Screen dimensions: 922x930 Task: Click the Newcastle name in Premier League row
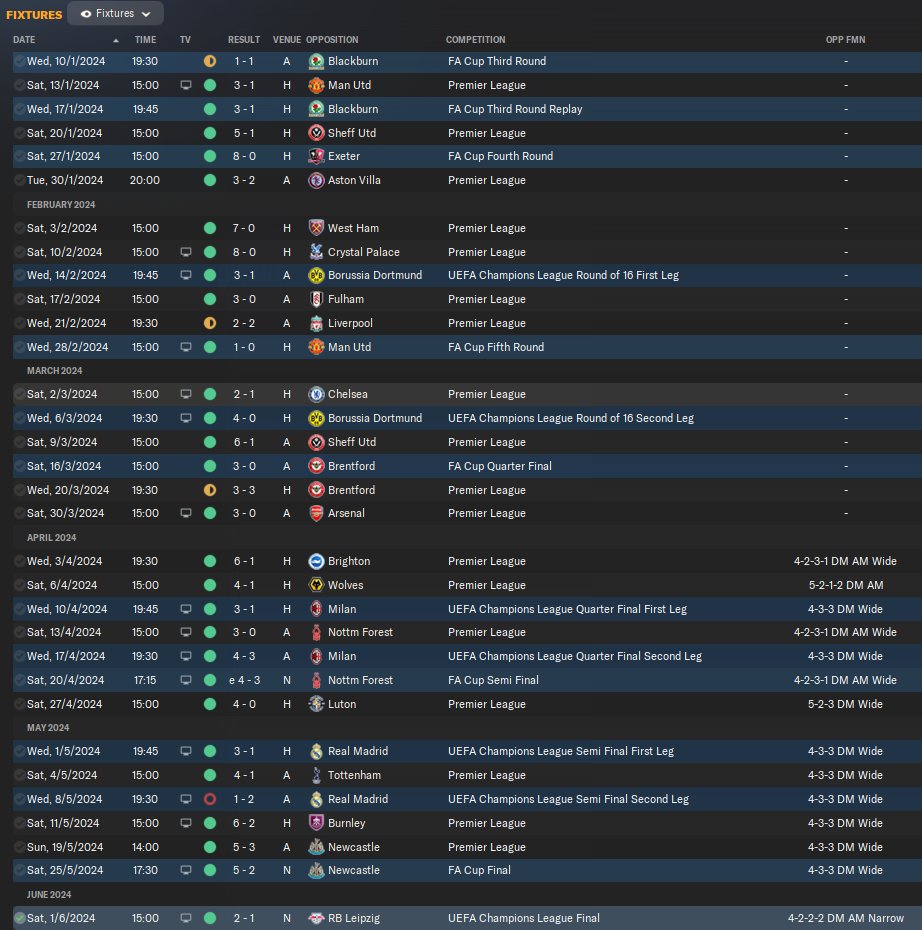tap(354, 847)
